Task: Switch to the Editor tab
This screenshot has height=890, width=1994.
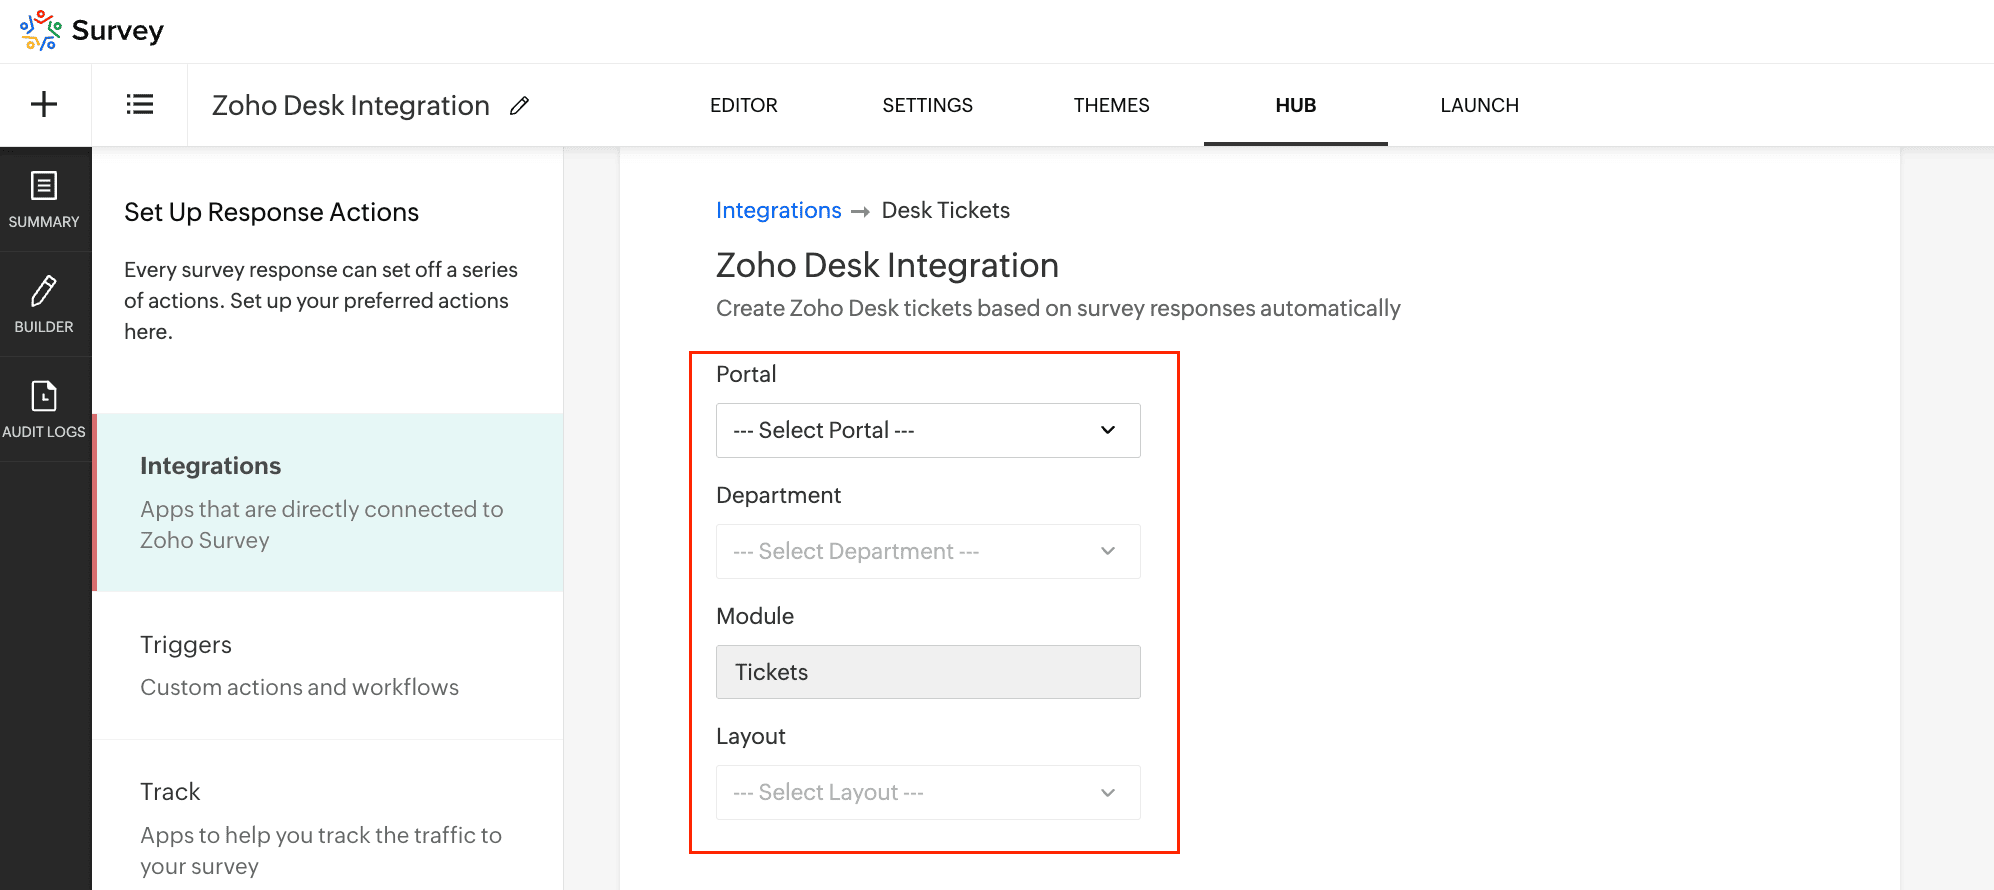Action: coord(743,105)
